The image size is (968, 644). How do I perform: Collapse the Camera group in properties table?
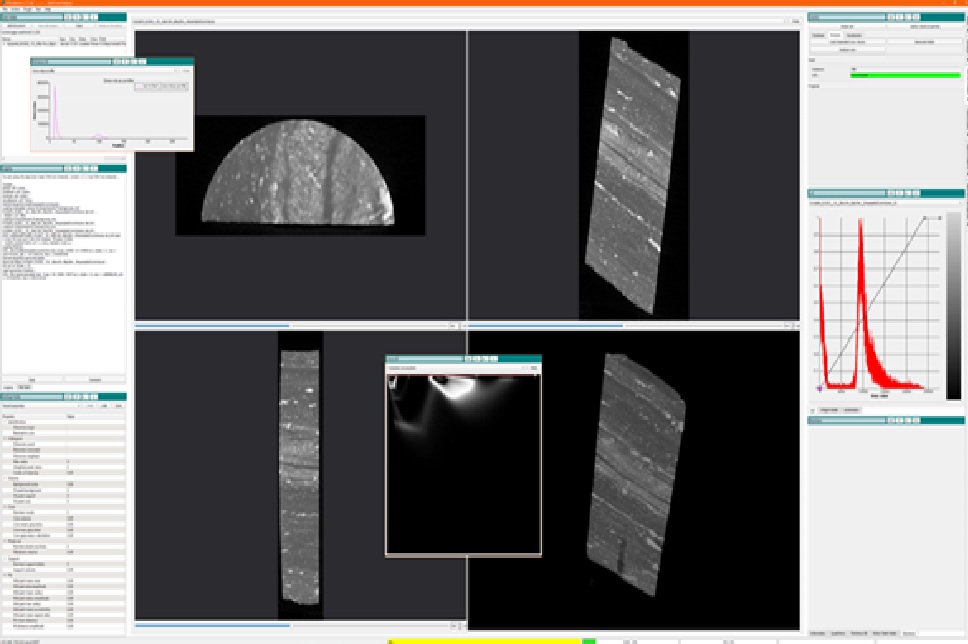coord(4,478)
